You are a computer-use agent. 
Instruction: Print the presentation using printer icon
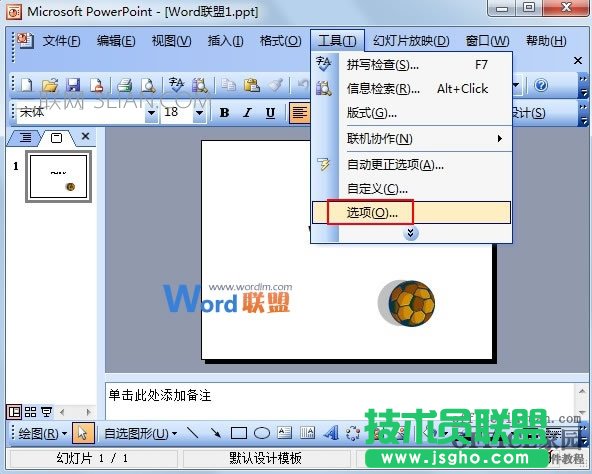point(125,85)
